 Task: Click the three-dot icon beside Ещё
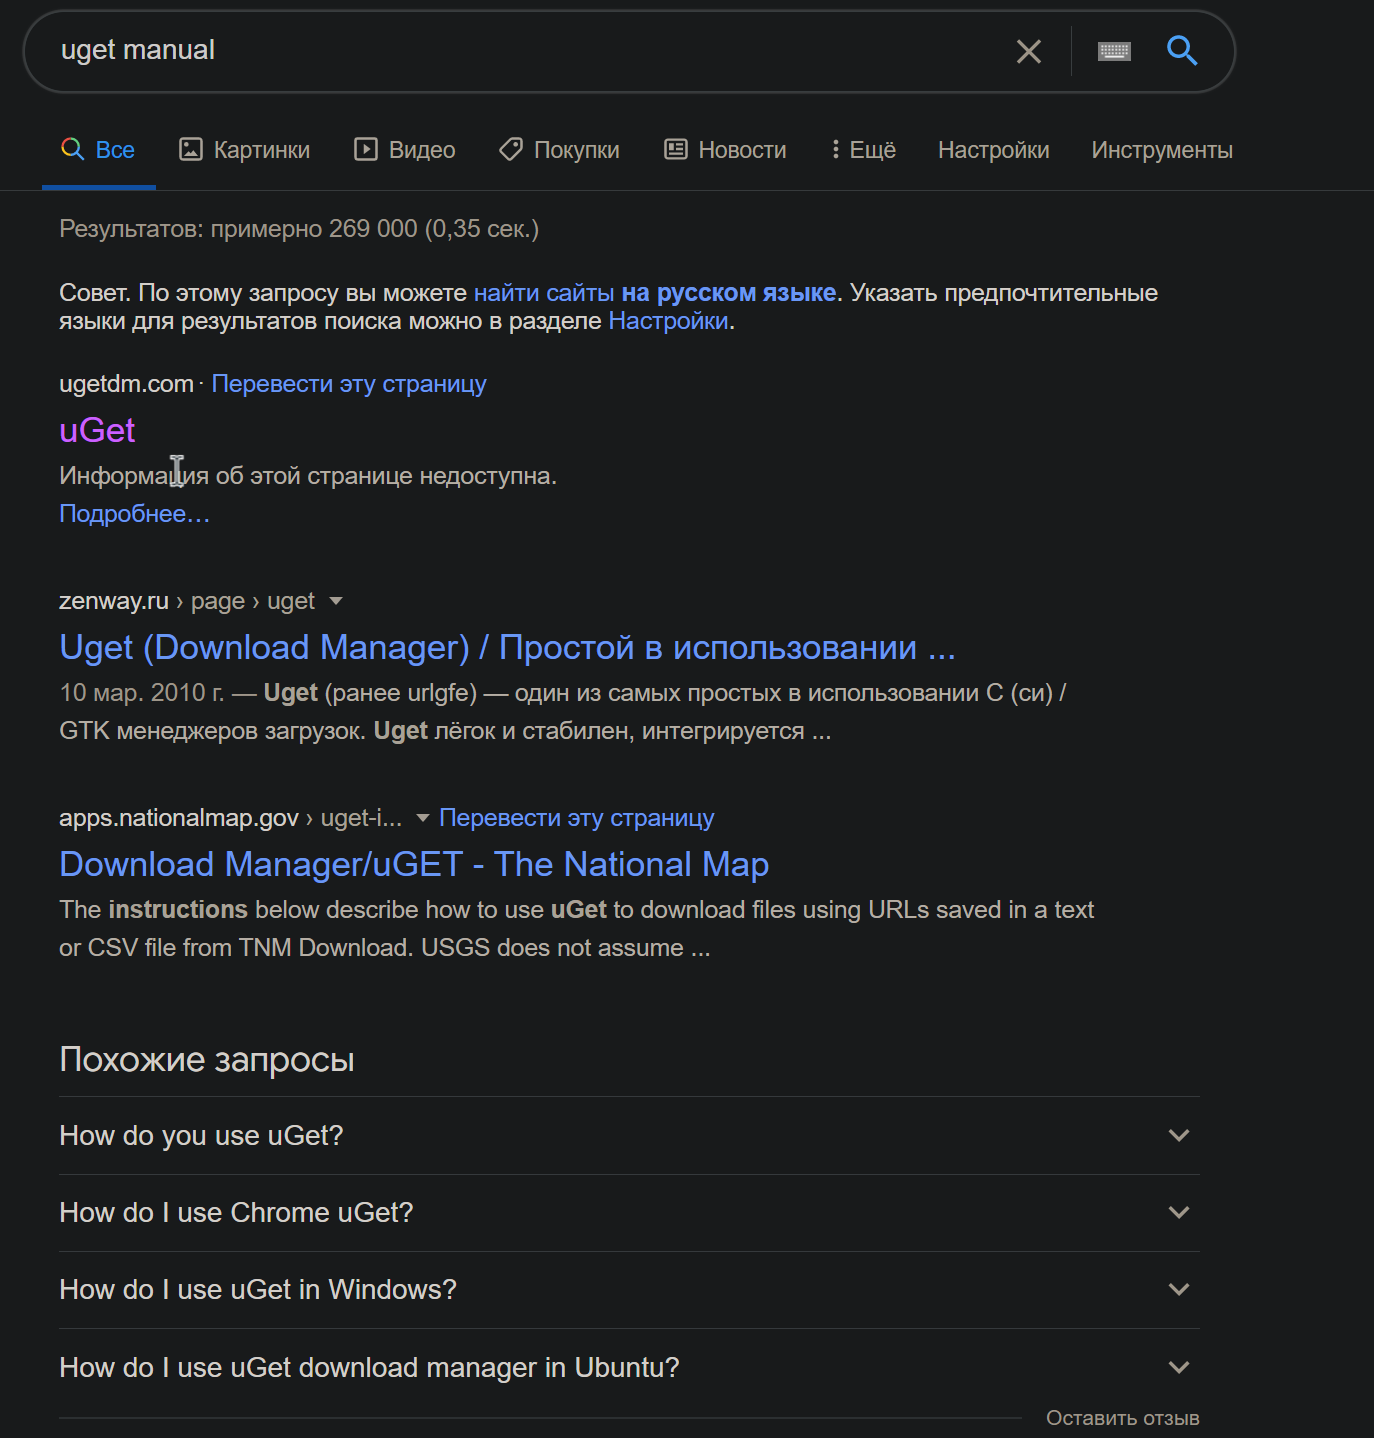point(835,150)
